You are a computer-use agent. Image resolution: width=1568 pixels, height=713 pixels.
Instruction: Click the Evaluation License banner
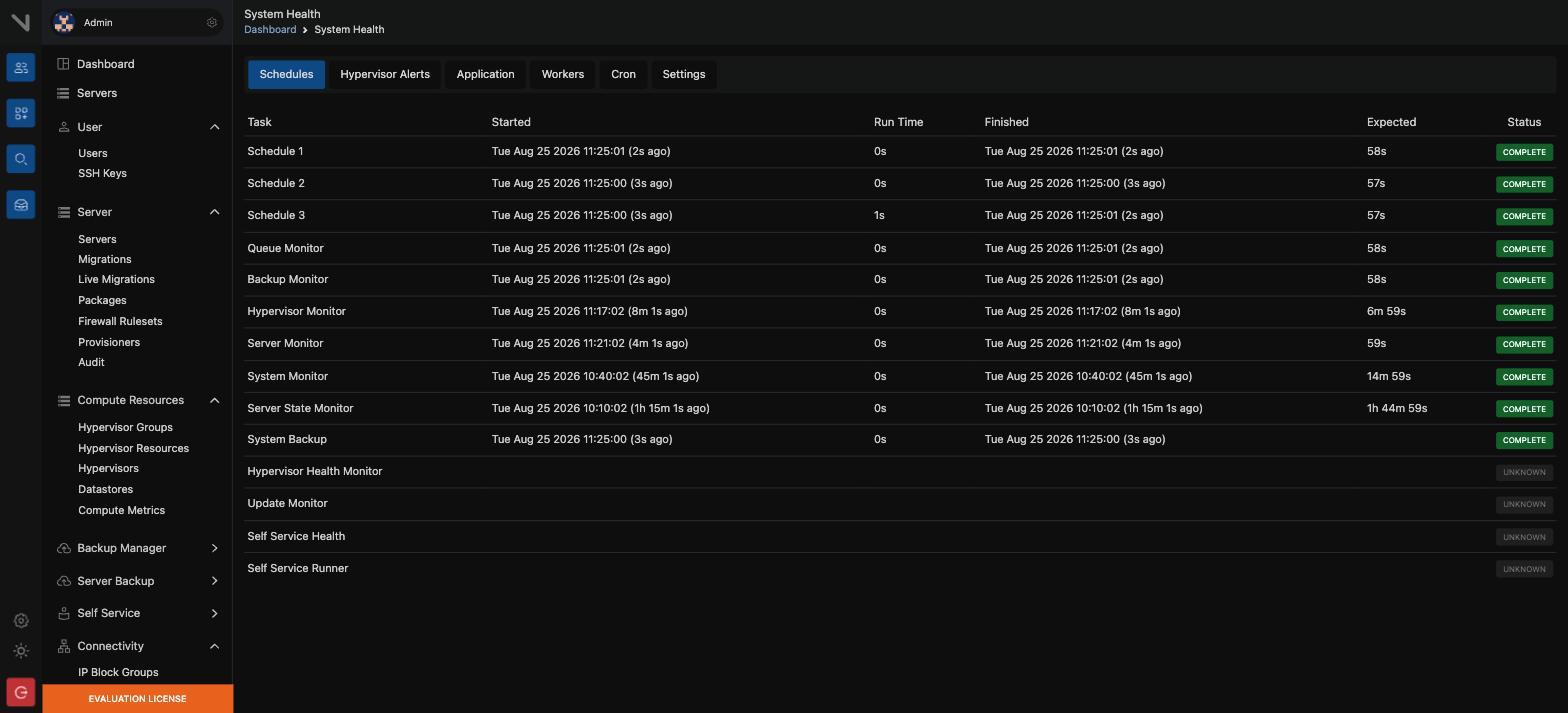(x=137, y=699)
